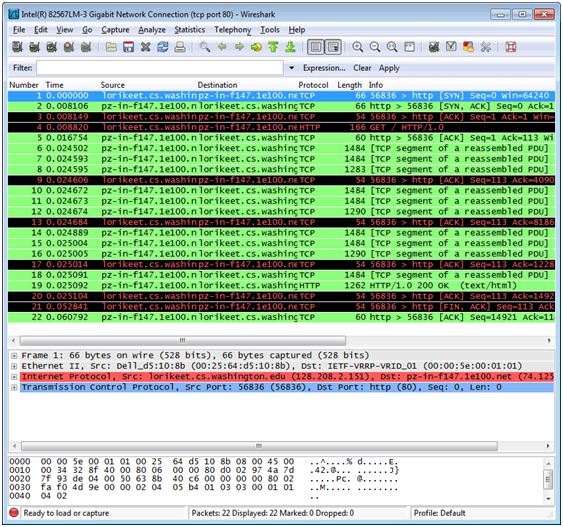Open the View menu
The width and height of the screenshot is (563, 527).
65,30
